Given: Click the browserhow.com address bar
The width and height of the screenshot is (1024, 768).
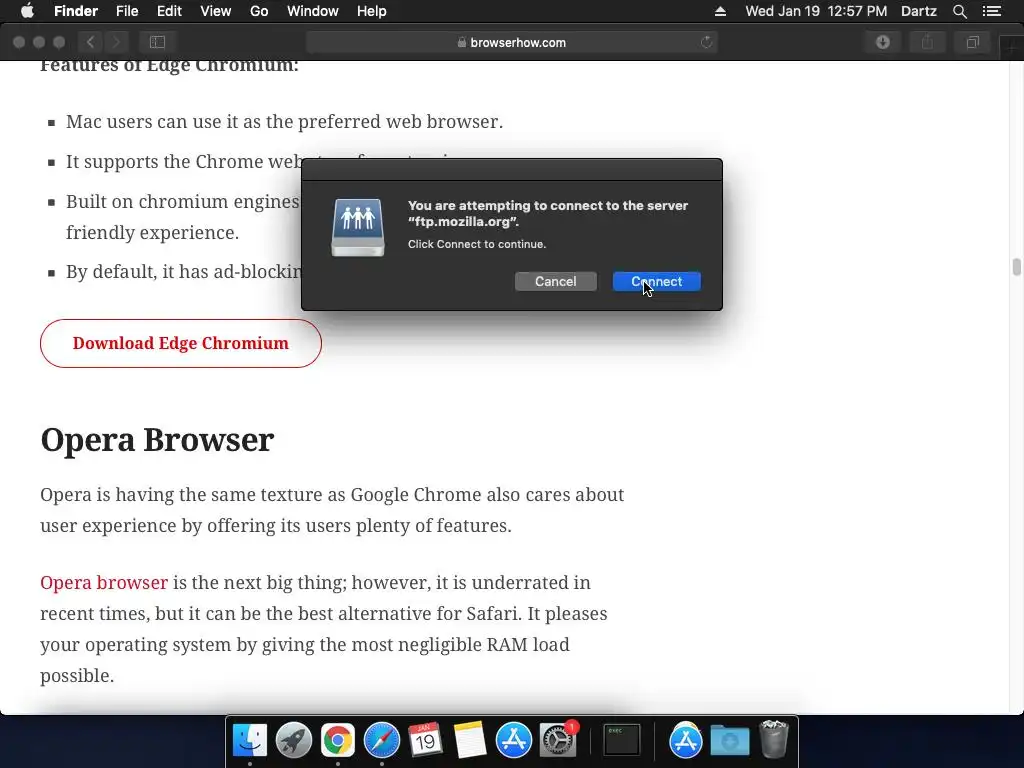Looking at the screenshot, I should (x=512, y=42).
